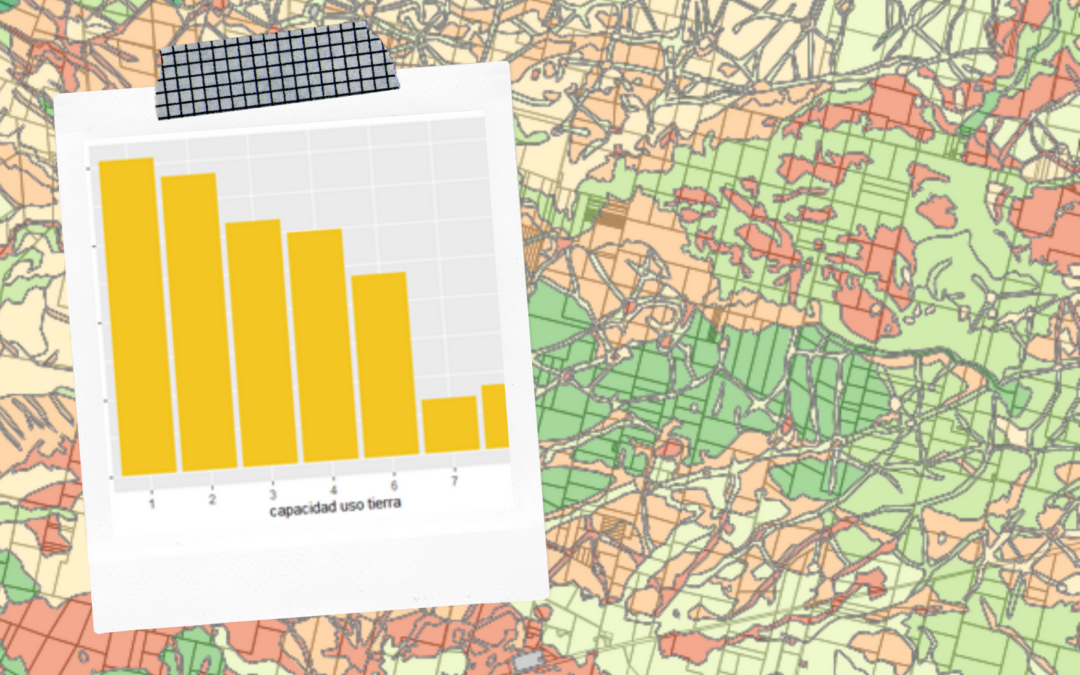Select the second-tallest yellow bar
Image resolution: width=1080 pixels, height=675 pixels.
[199, 322]
